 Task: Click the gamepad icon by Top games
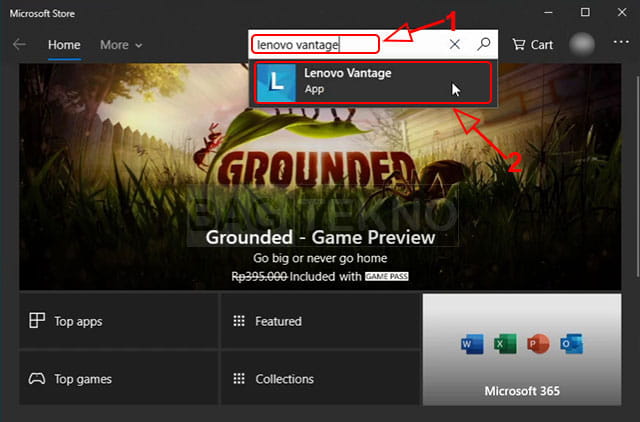37,378
